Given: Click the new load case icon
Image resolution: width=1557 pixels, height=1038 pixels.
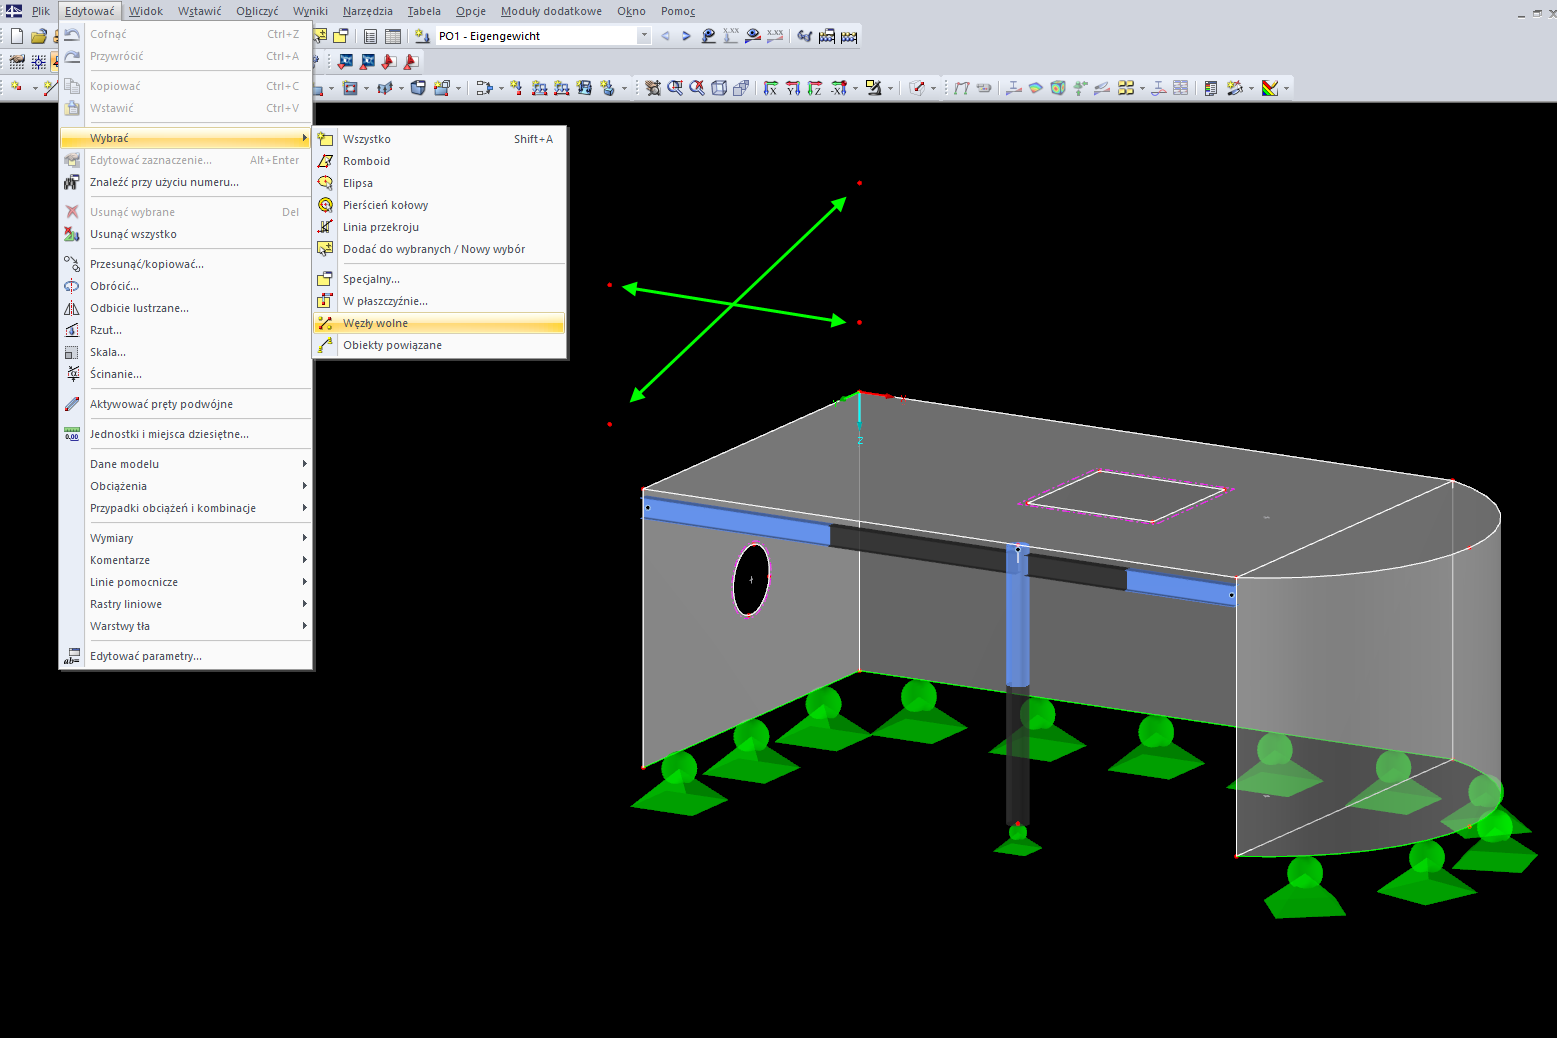Looking at the screenshot, I should pos(422,36).
